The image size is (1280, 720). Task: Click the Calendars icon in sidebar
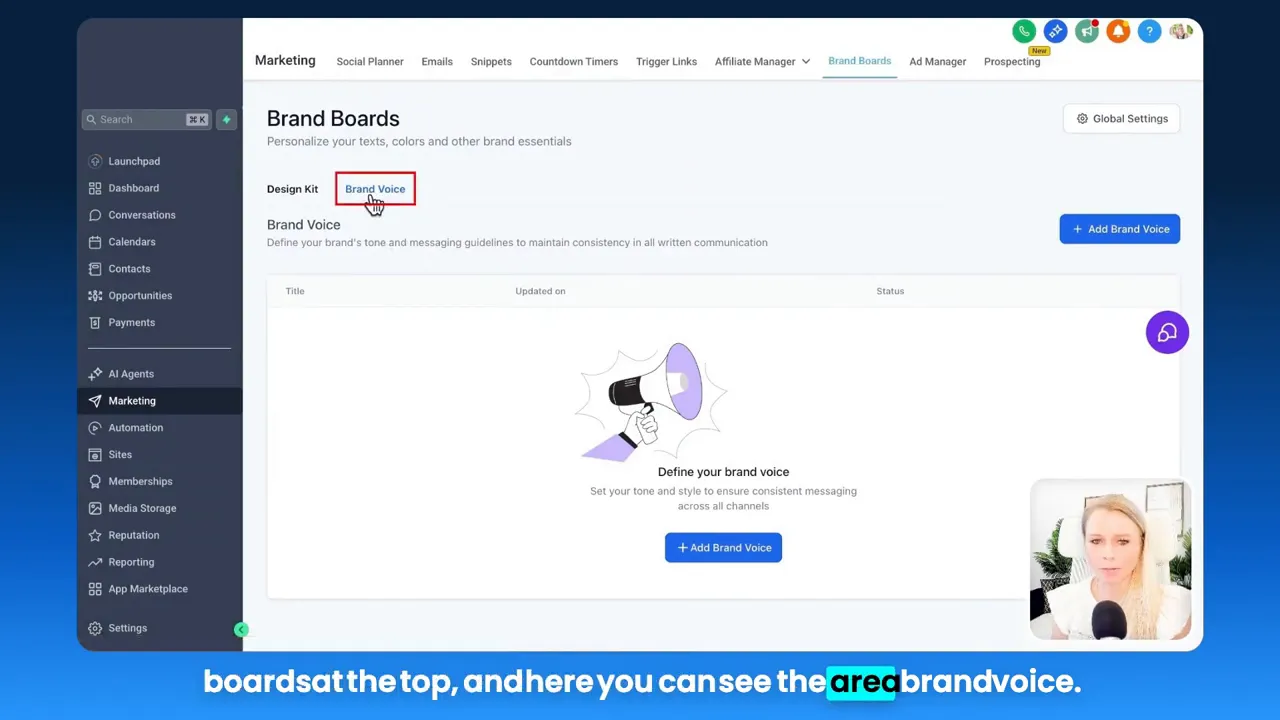pyautogui.click(x=95, y=242)
